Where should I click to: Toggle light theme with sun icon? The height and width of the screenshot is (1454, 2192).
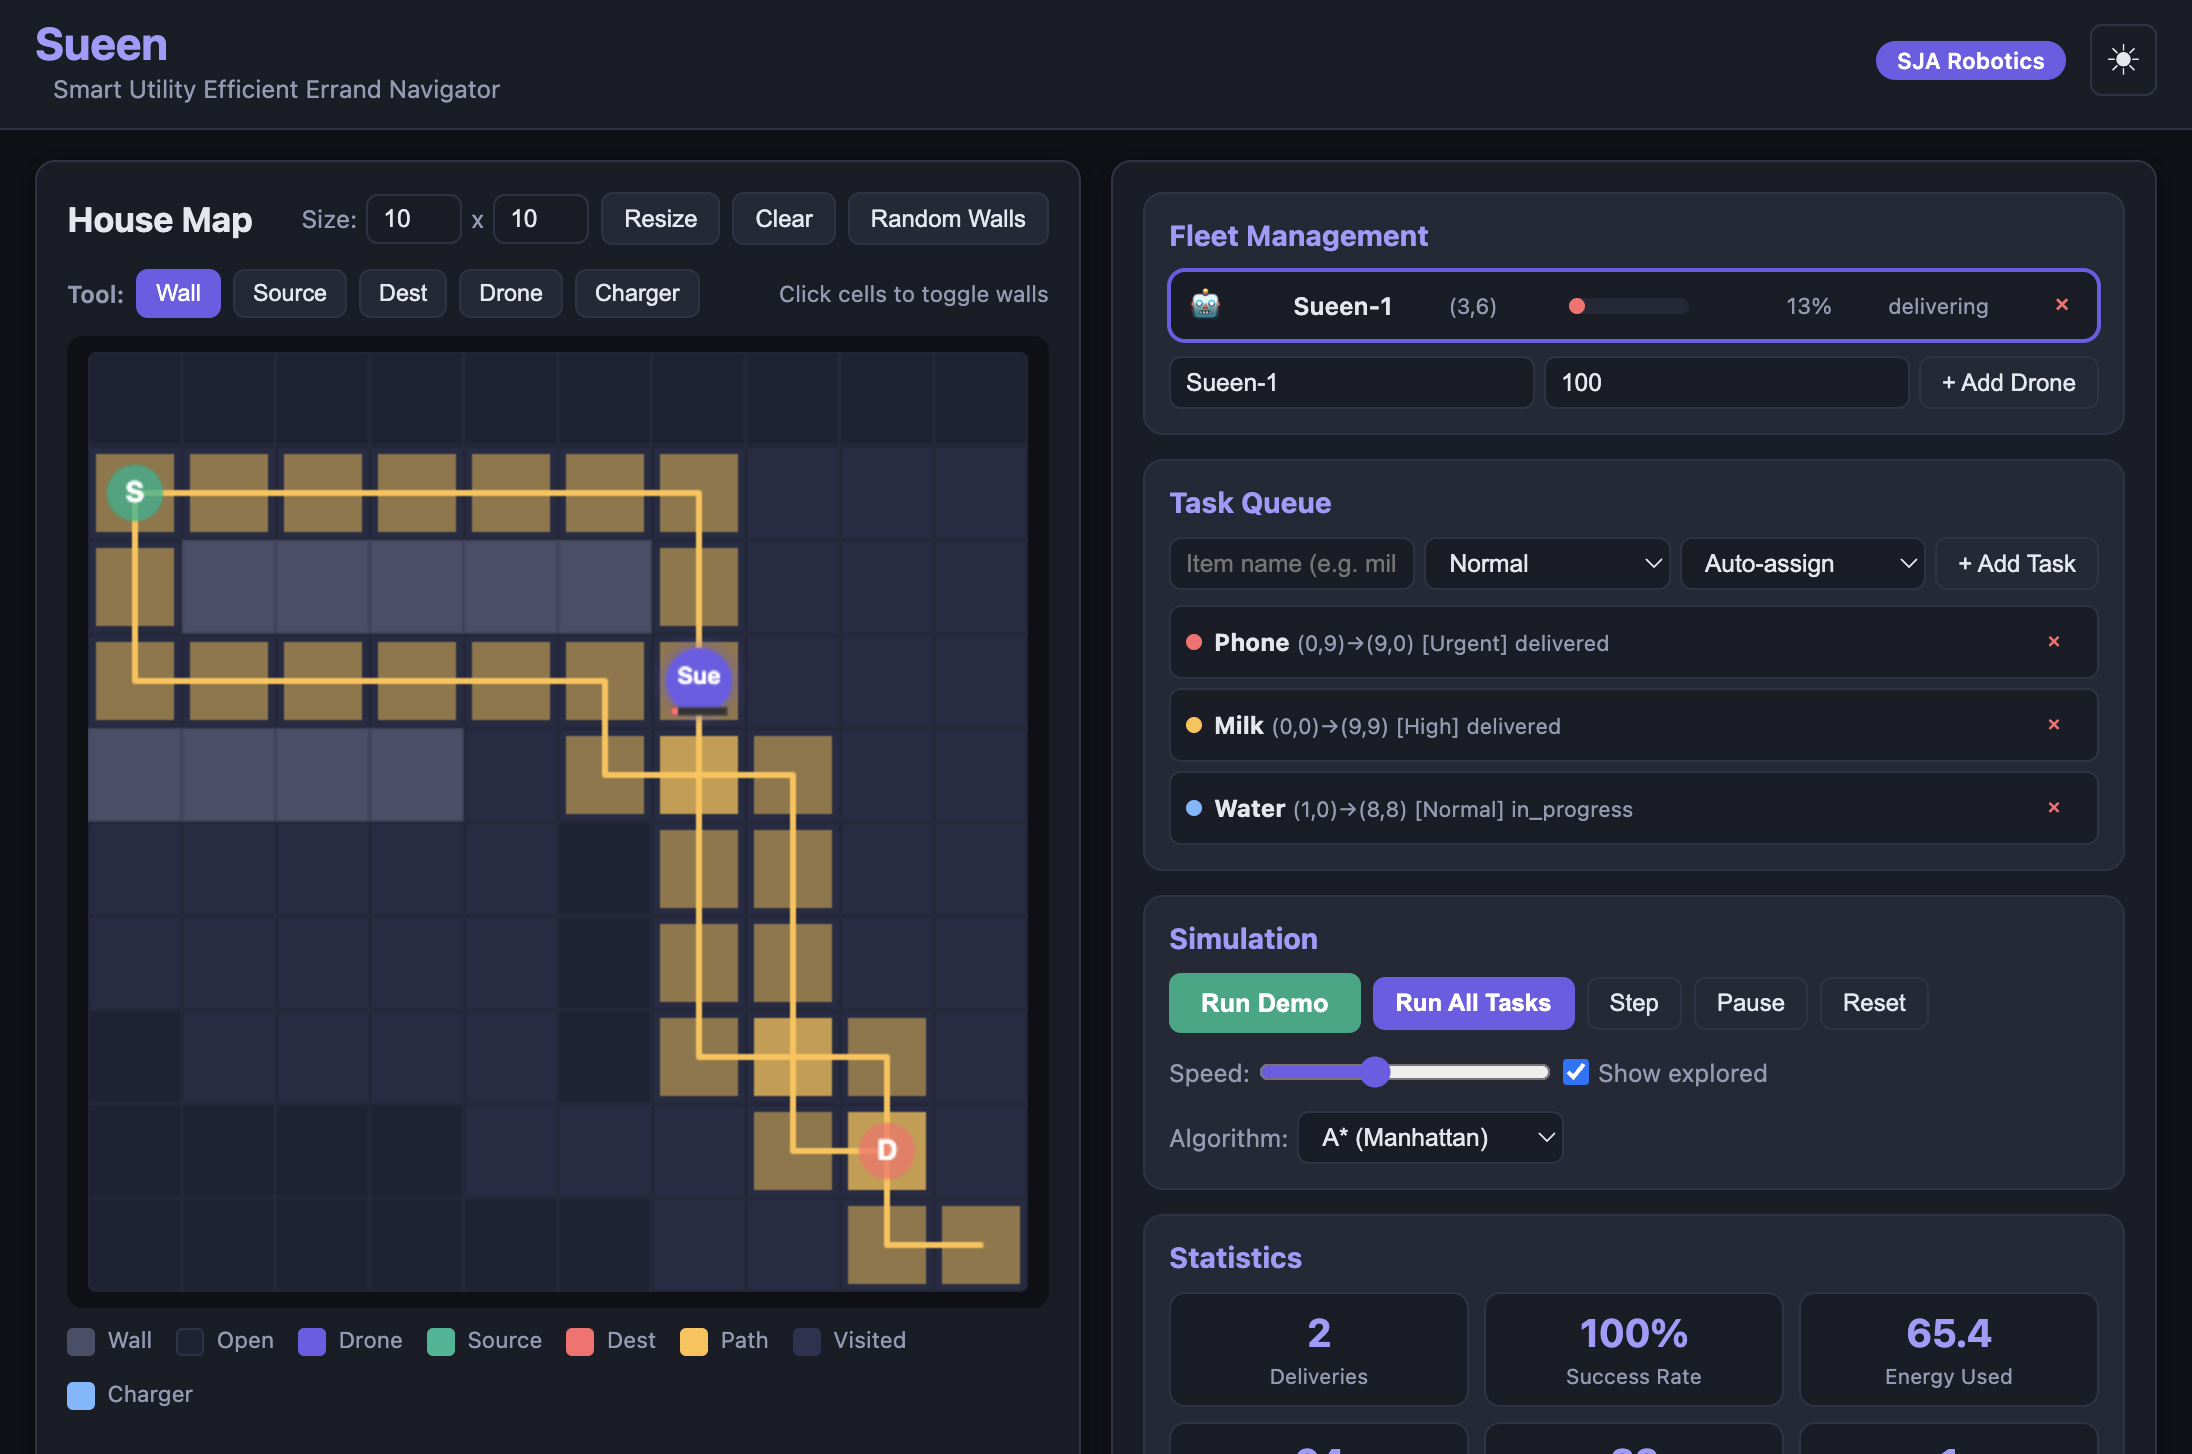[x=2122, y=60]
